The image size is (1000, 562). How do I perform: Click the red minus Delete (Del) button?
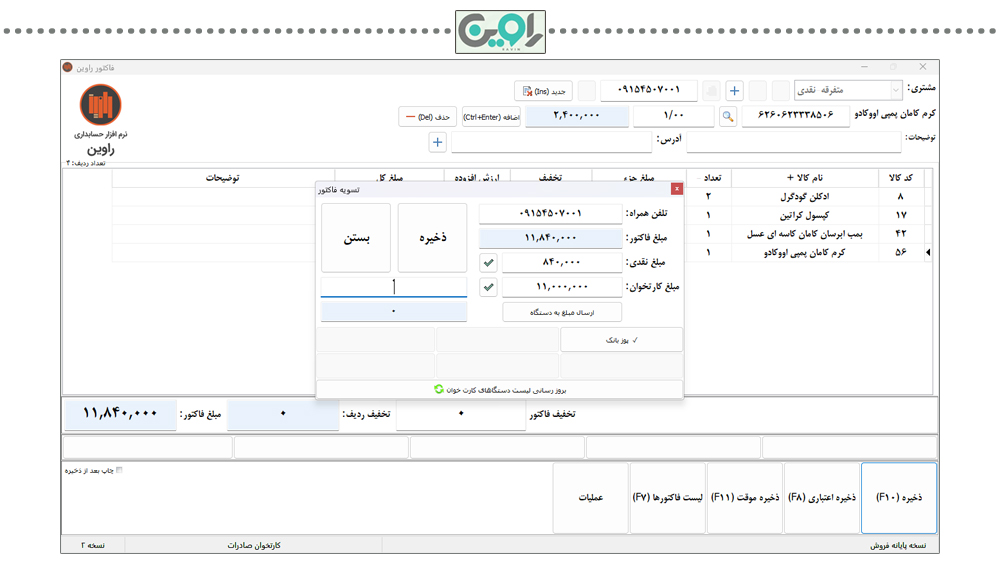[427, 117]
